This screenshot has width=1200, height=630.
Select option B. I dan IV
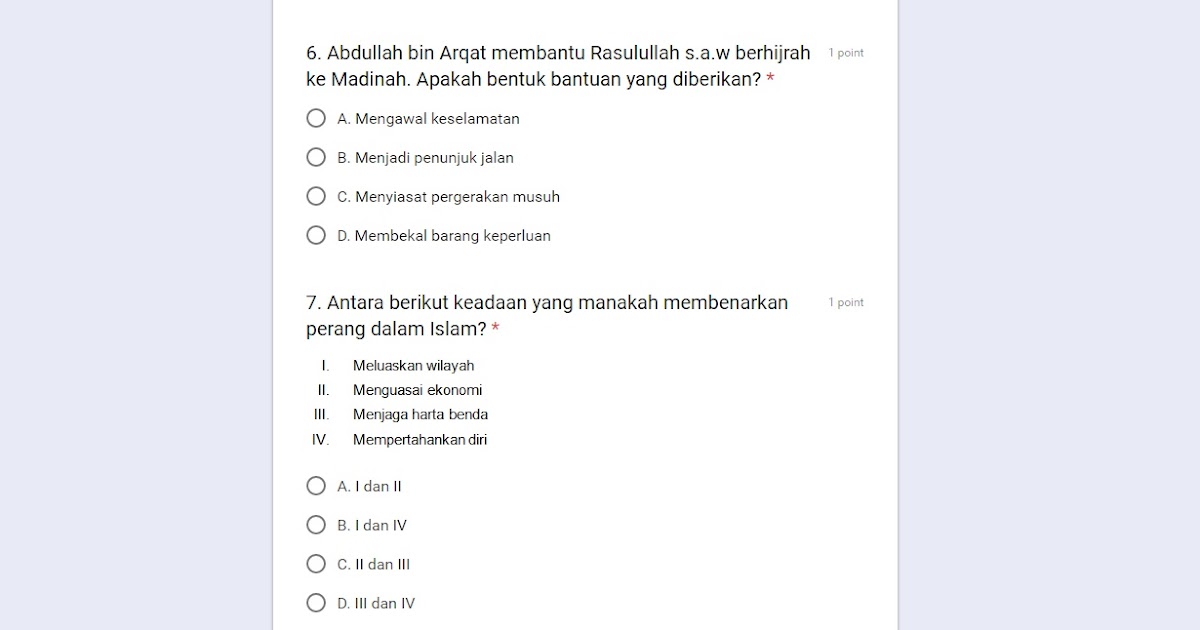coord(316,525)
